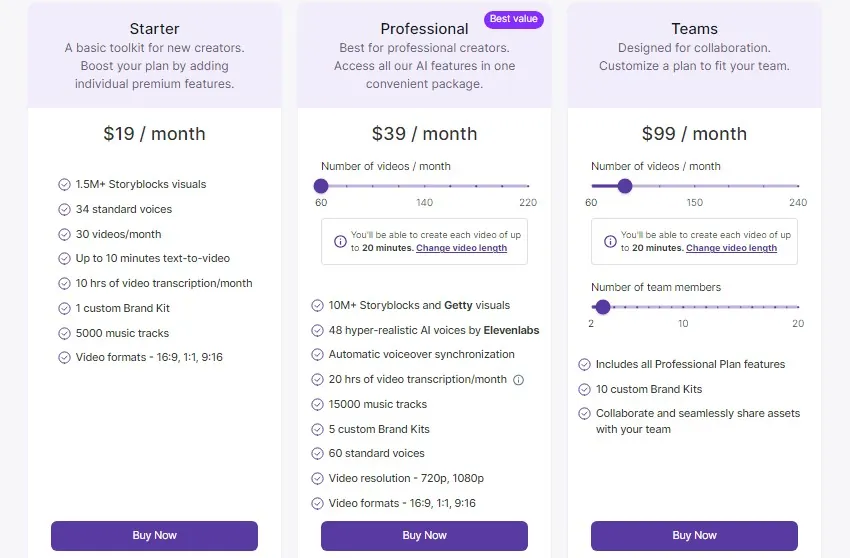Click Teams videos per month slider handle
Viewport: 850px width, 558px height.
click(x=625, y=186)
